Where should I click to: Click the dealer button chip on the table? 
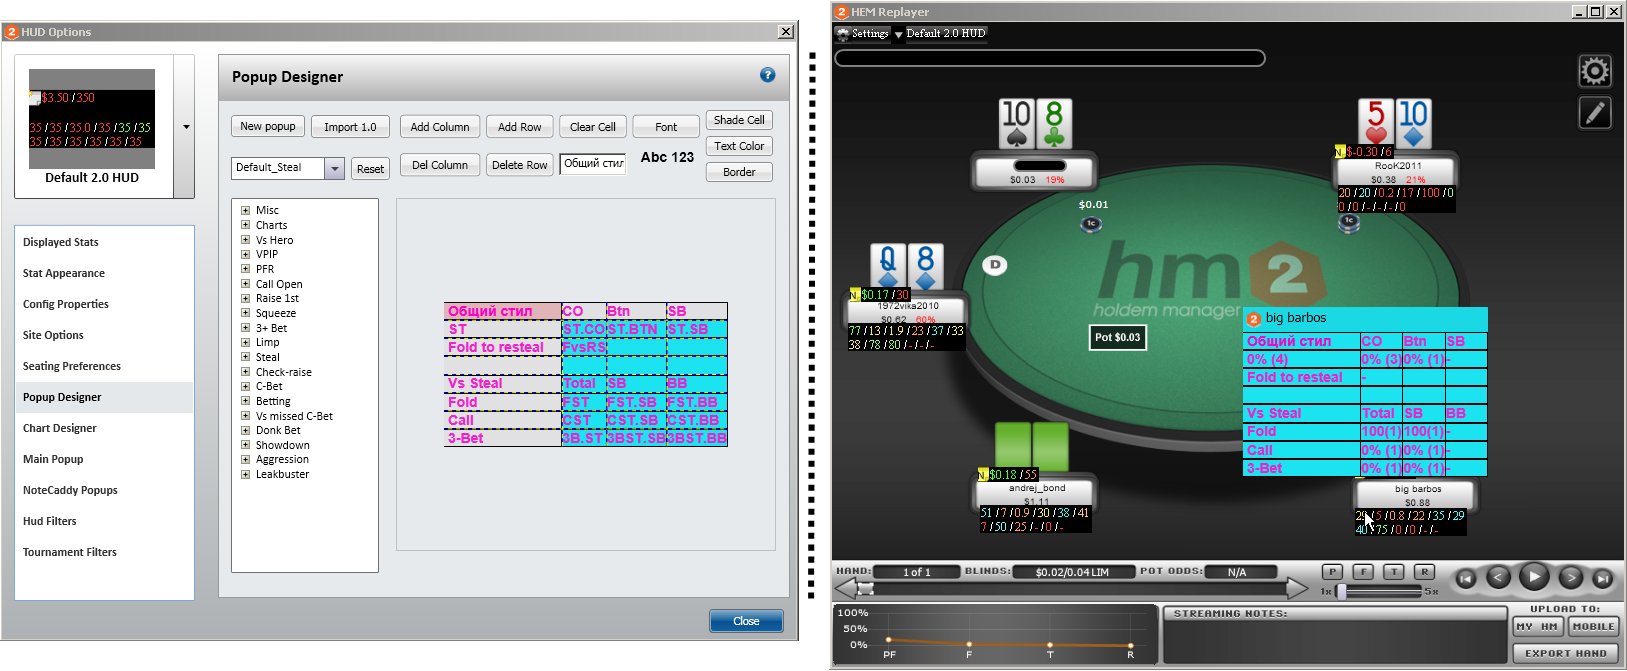[x=994, y=265]
